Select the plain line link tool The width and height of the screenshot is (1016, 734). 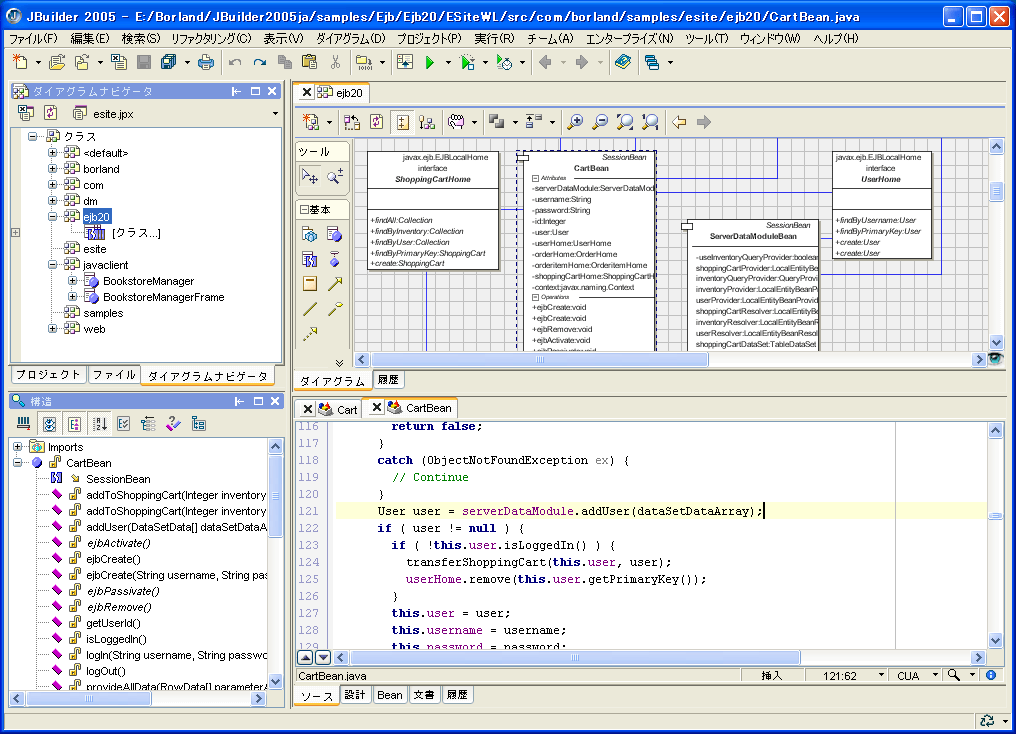pyautogui.click(x=310, y=309)
